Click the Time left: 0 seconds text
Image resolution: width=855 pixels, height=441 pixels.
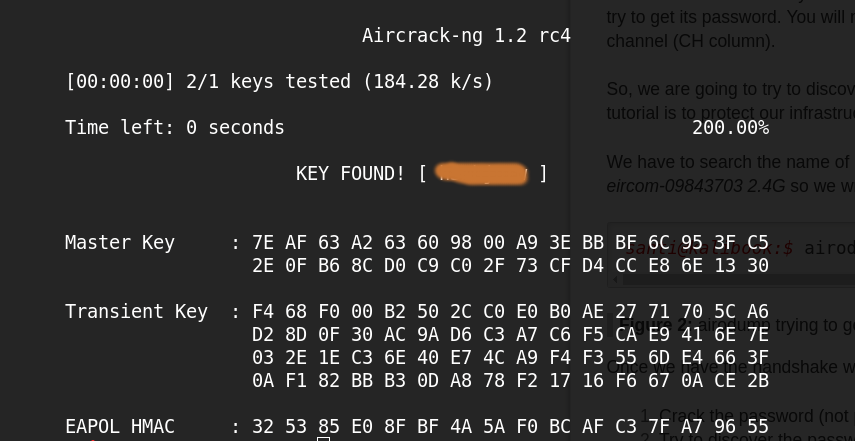[x=175, y=127]
